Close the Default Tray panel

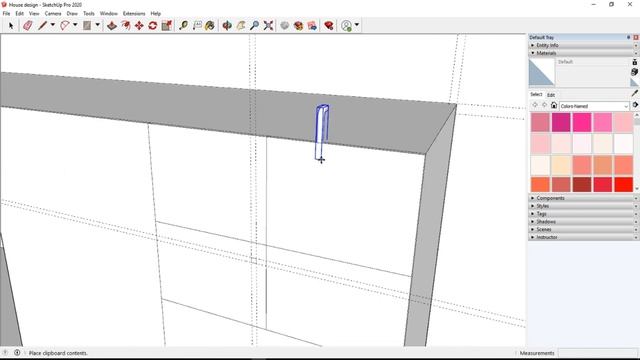pos(636,37)
